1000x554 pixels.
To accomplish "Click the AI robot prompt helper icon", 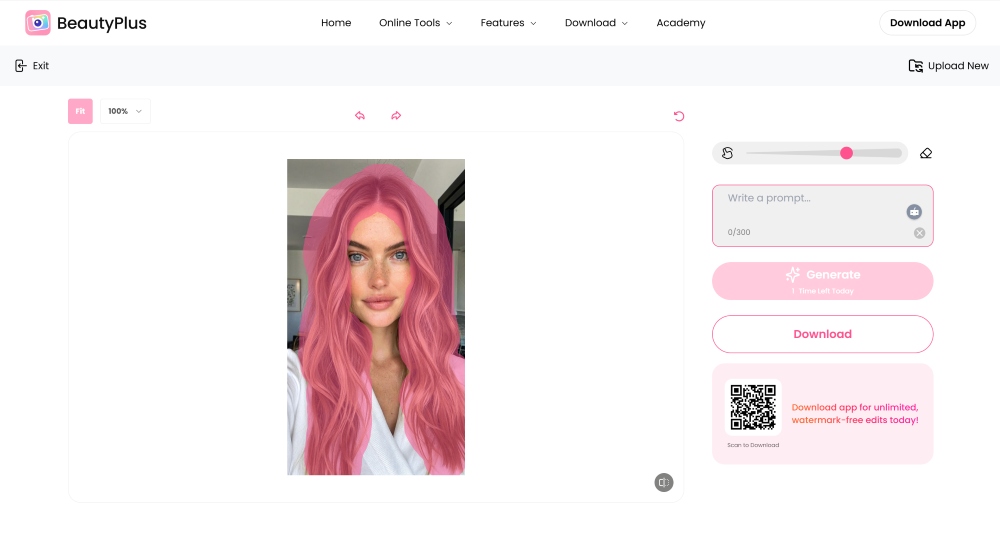I will click(x=914, y=212).
